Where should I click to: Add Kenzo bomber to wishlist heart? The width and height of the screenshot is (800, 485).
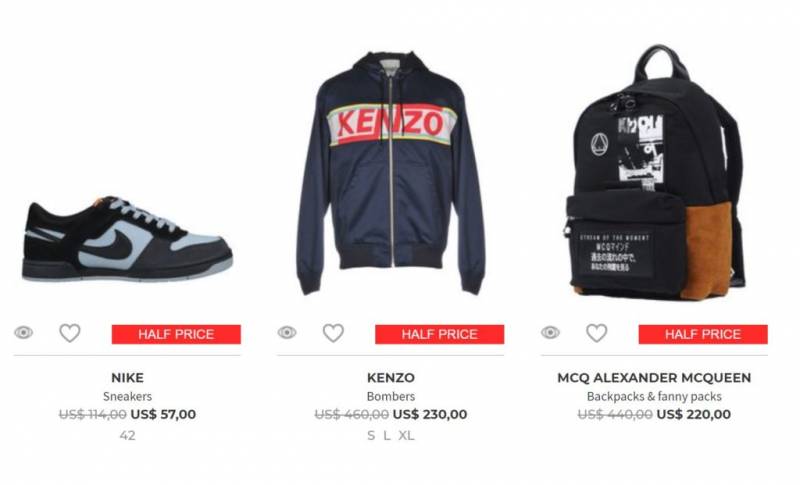pos(333,333)
